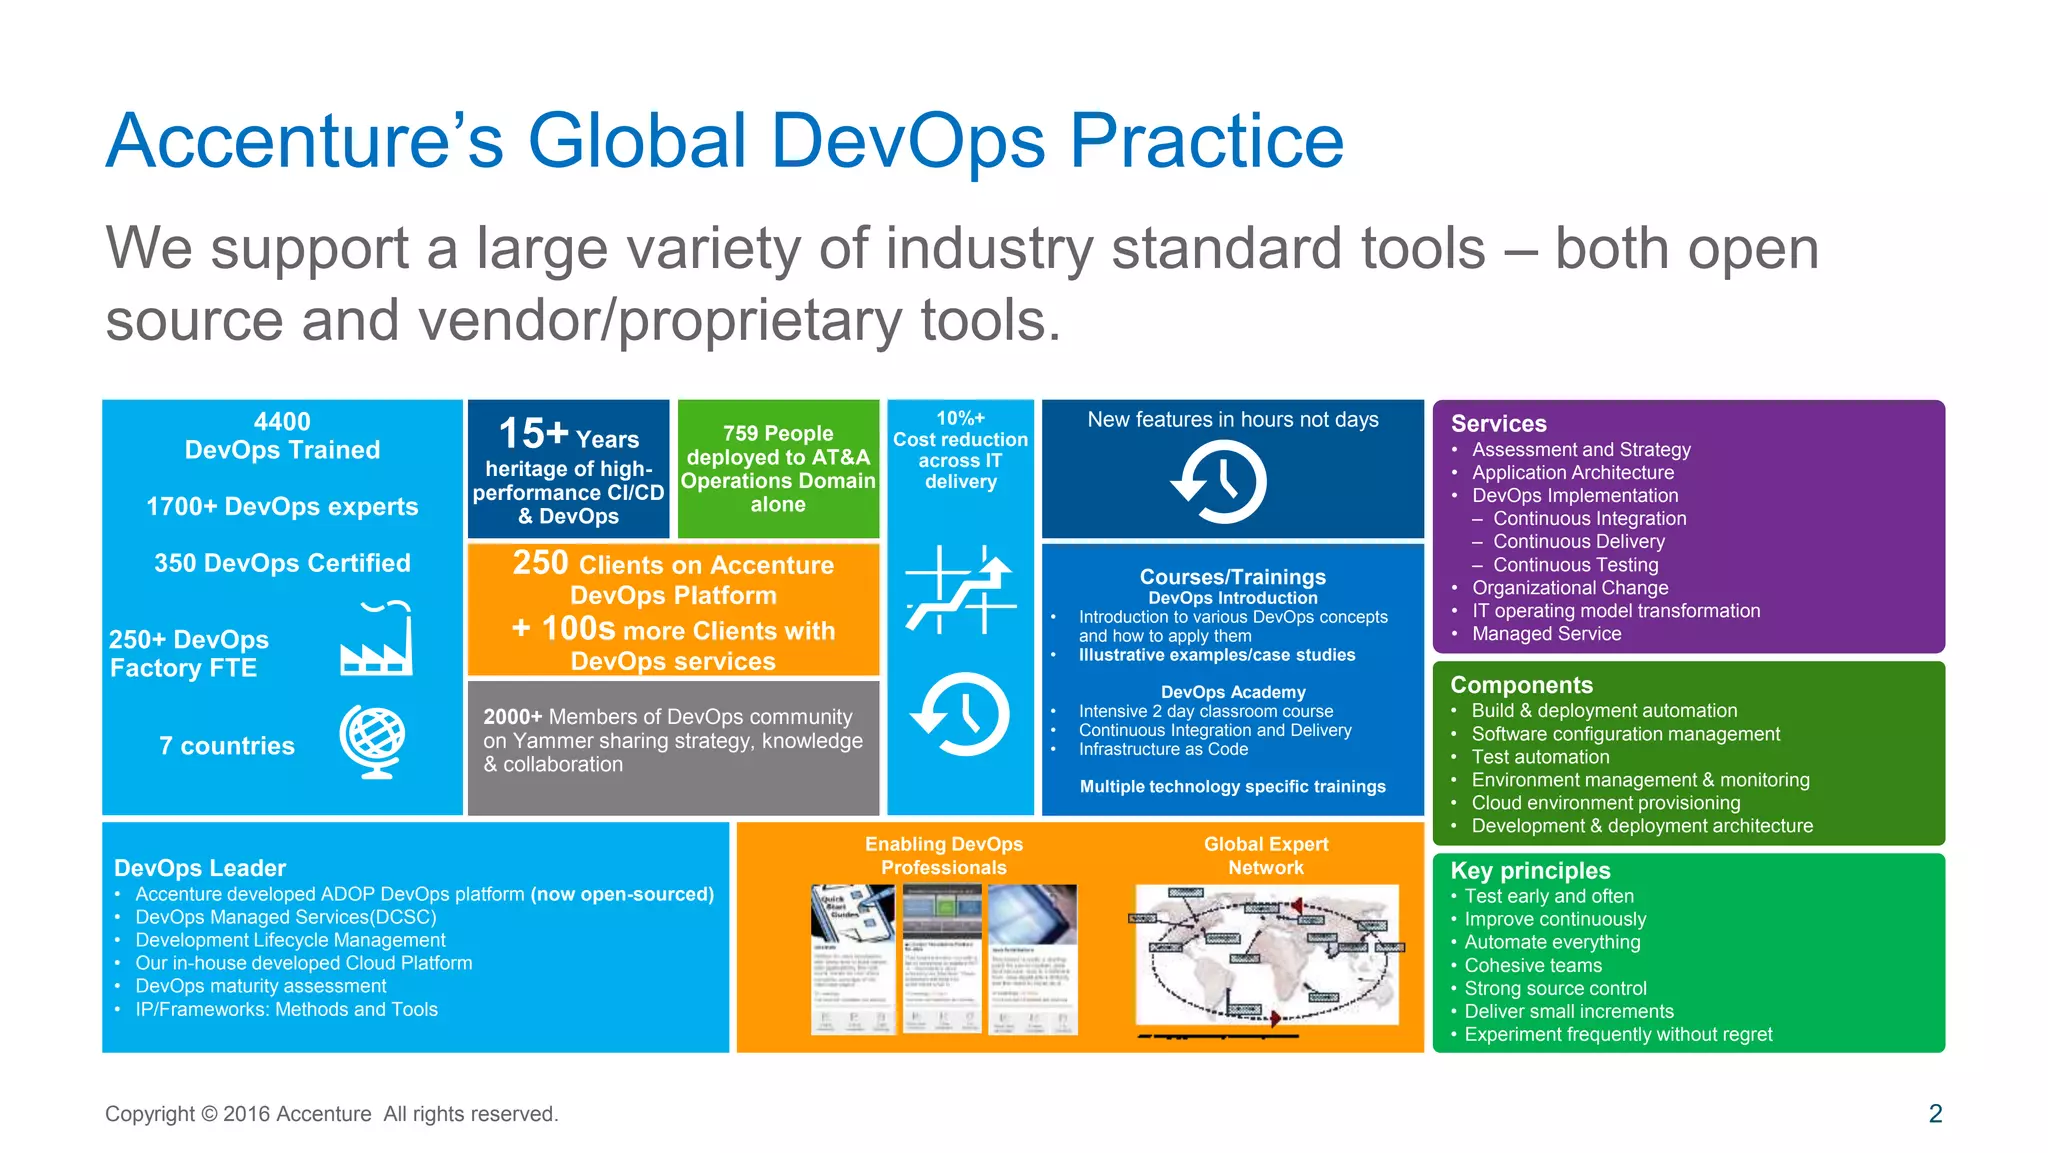Click the Key principles heading
Screen dimensions: 2048x1153
1530,871
